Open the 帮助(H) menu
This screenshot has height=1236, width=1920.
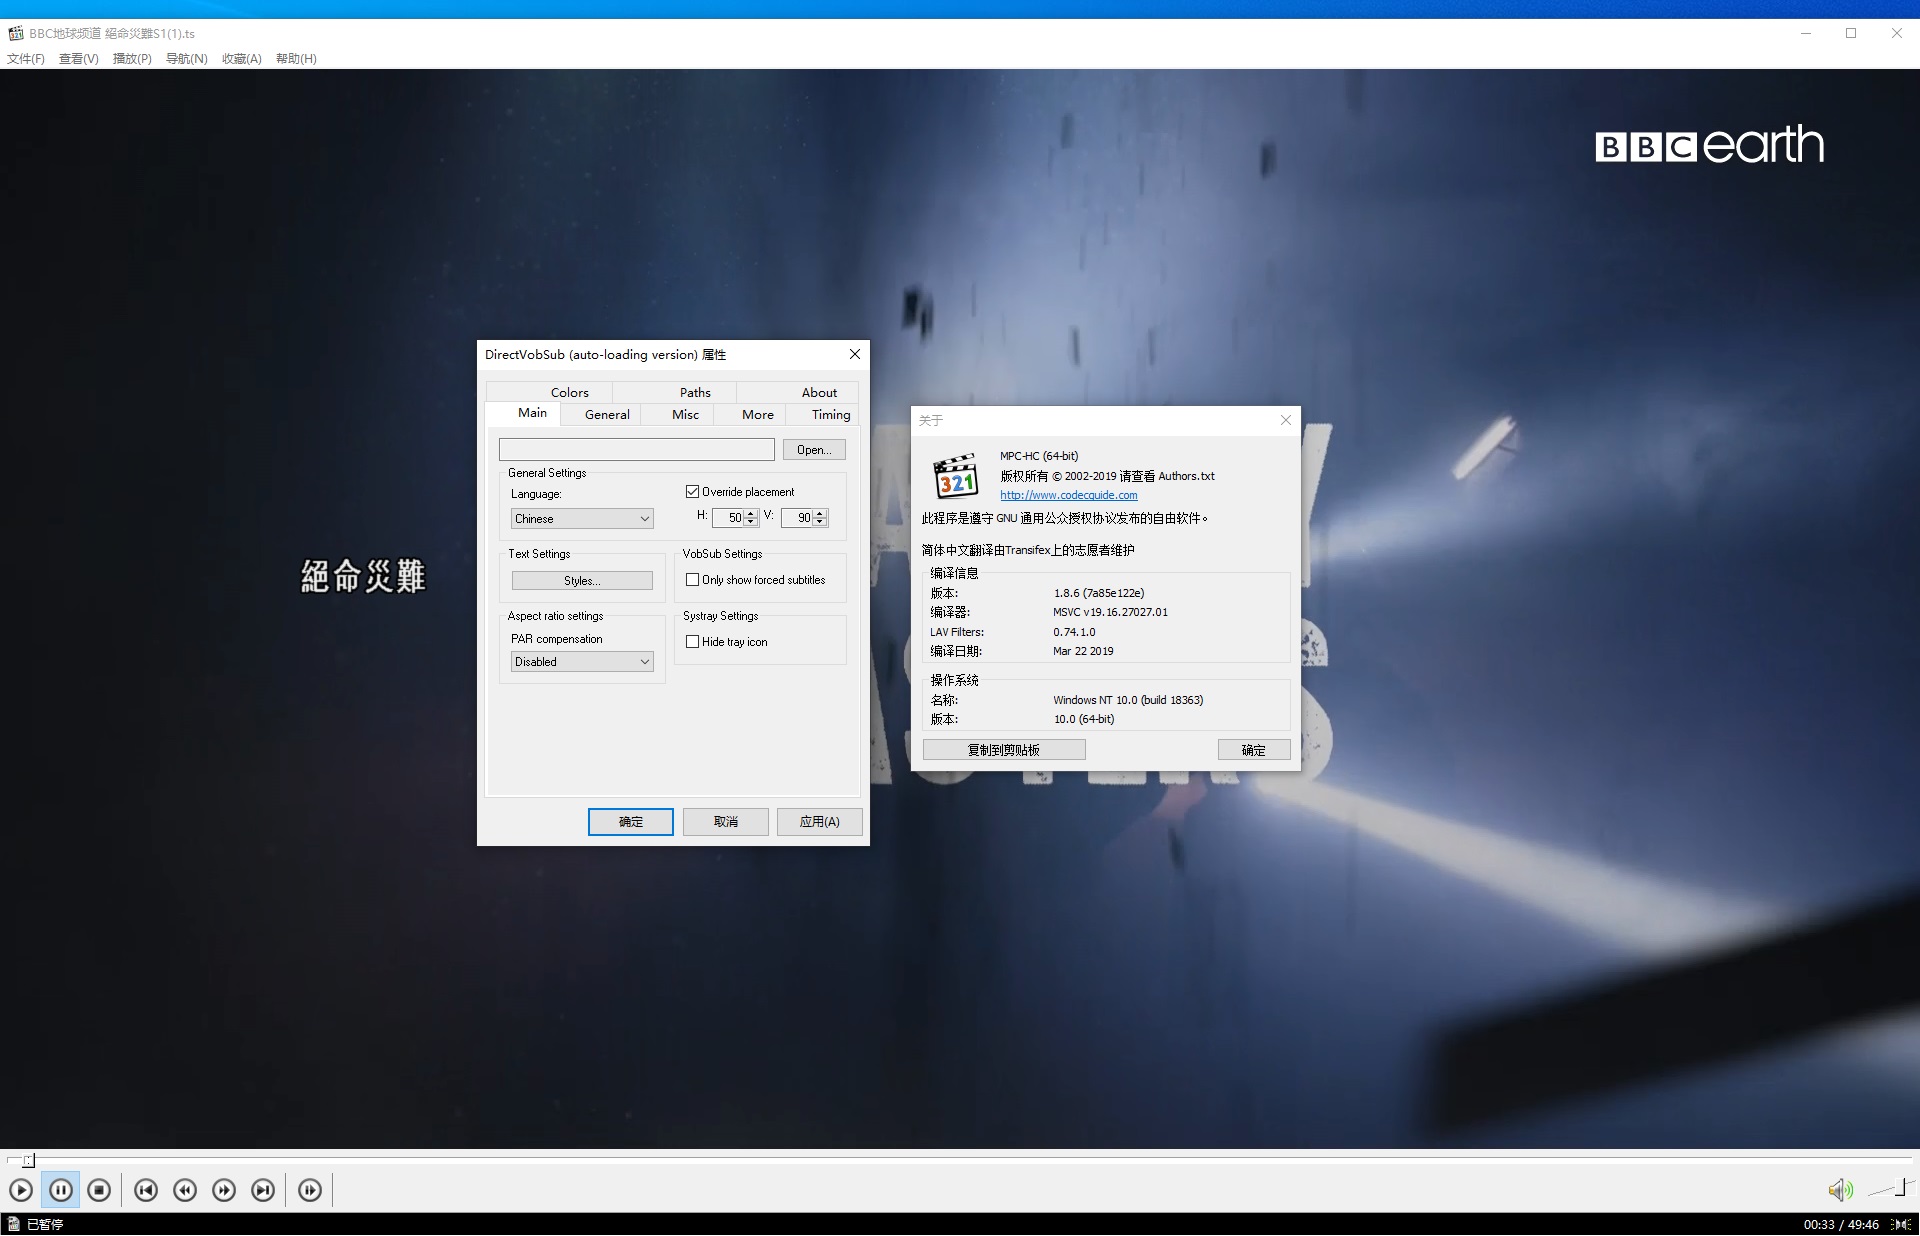[296, 59]
